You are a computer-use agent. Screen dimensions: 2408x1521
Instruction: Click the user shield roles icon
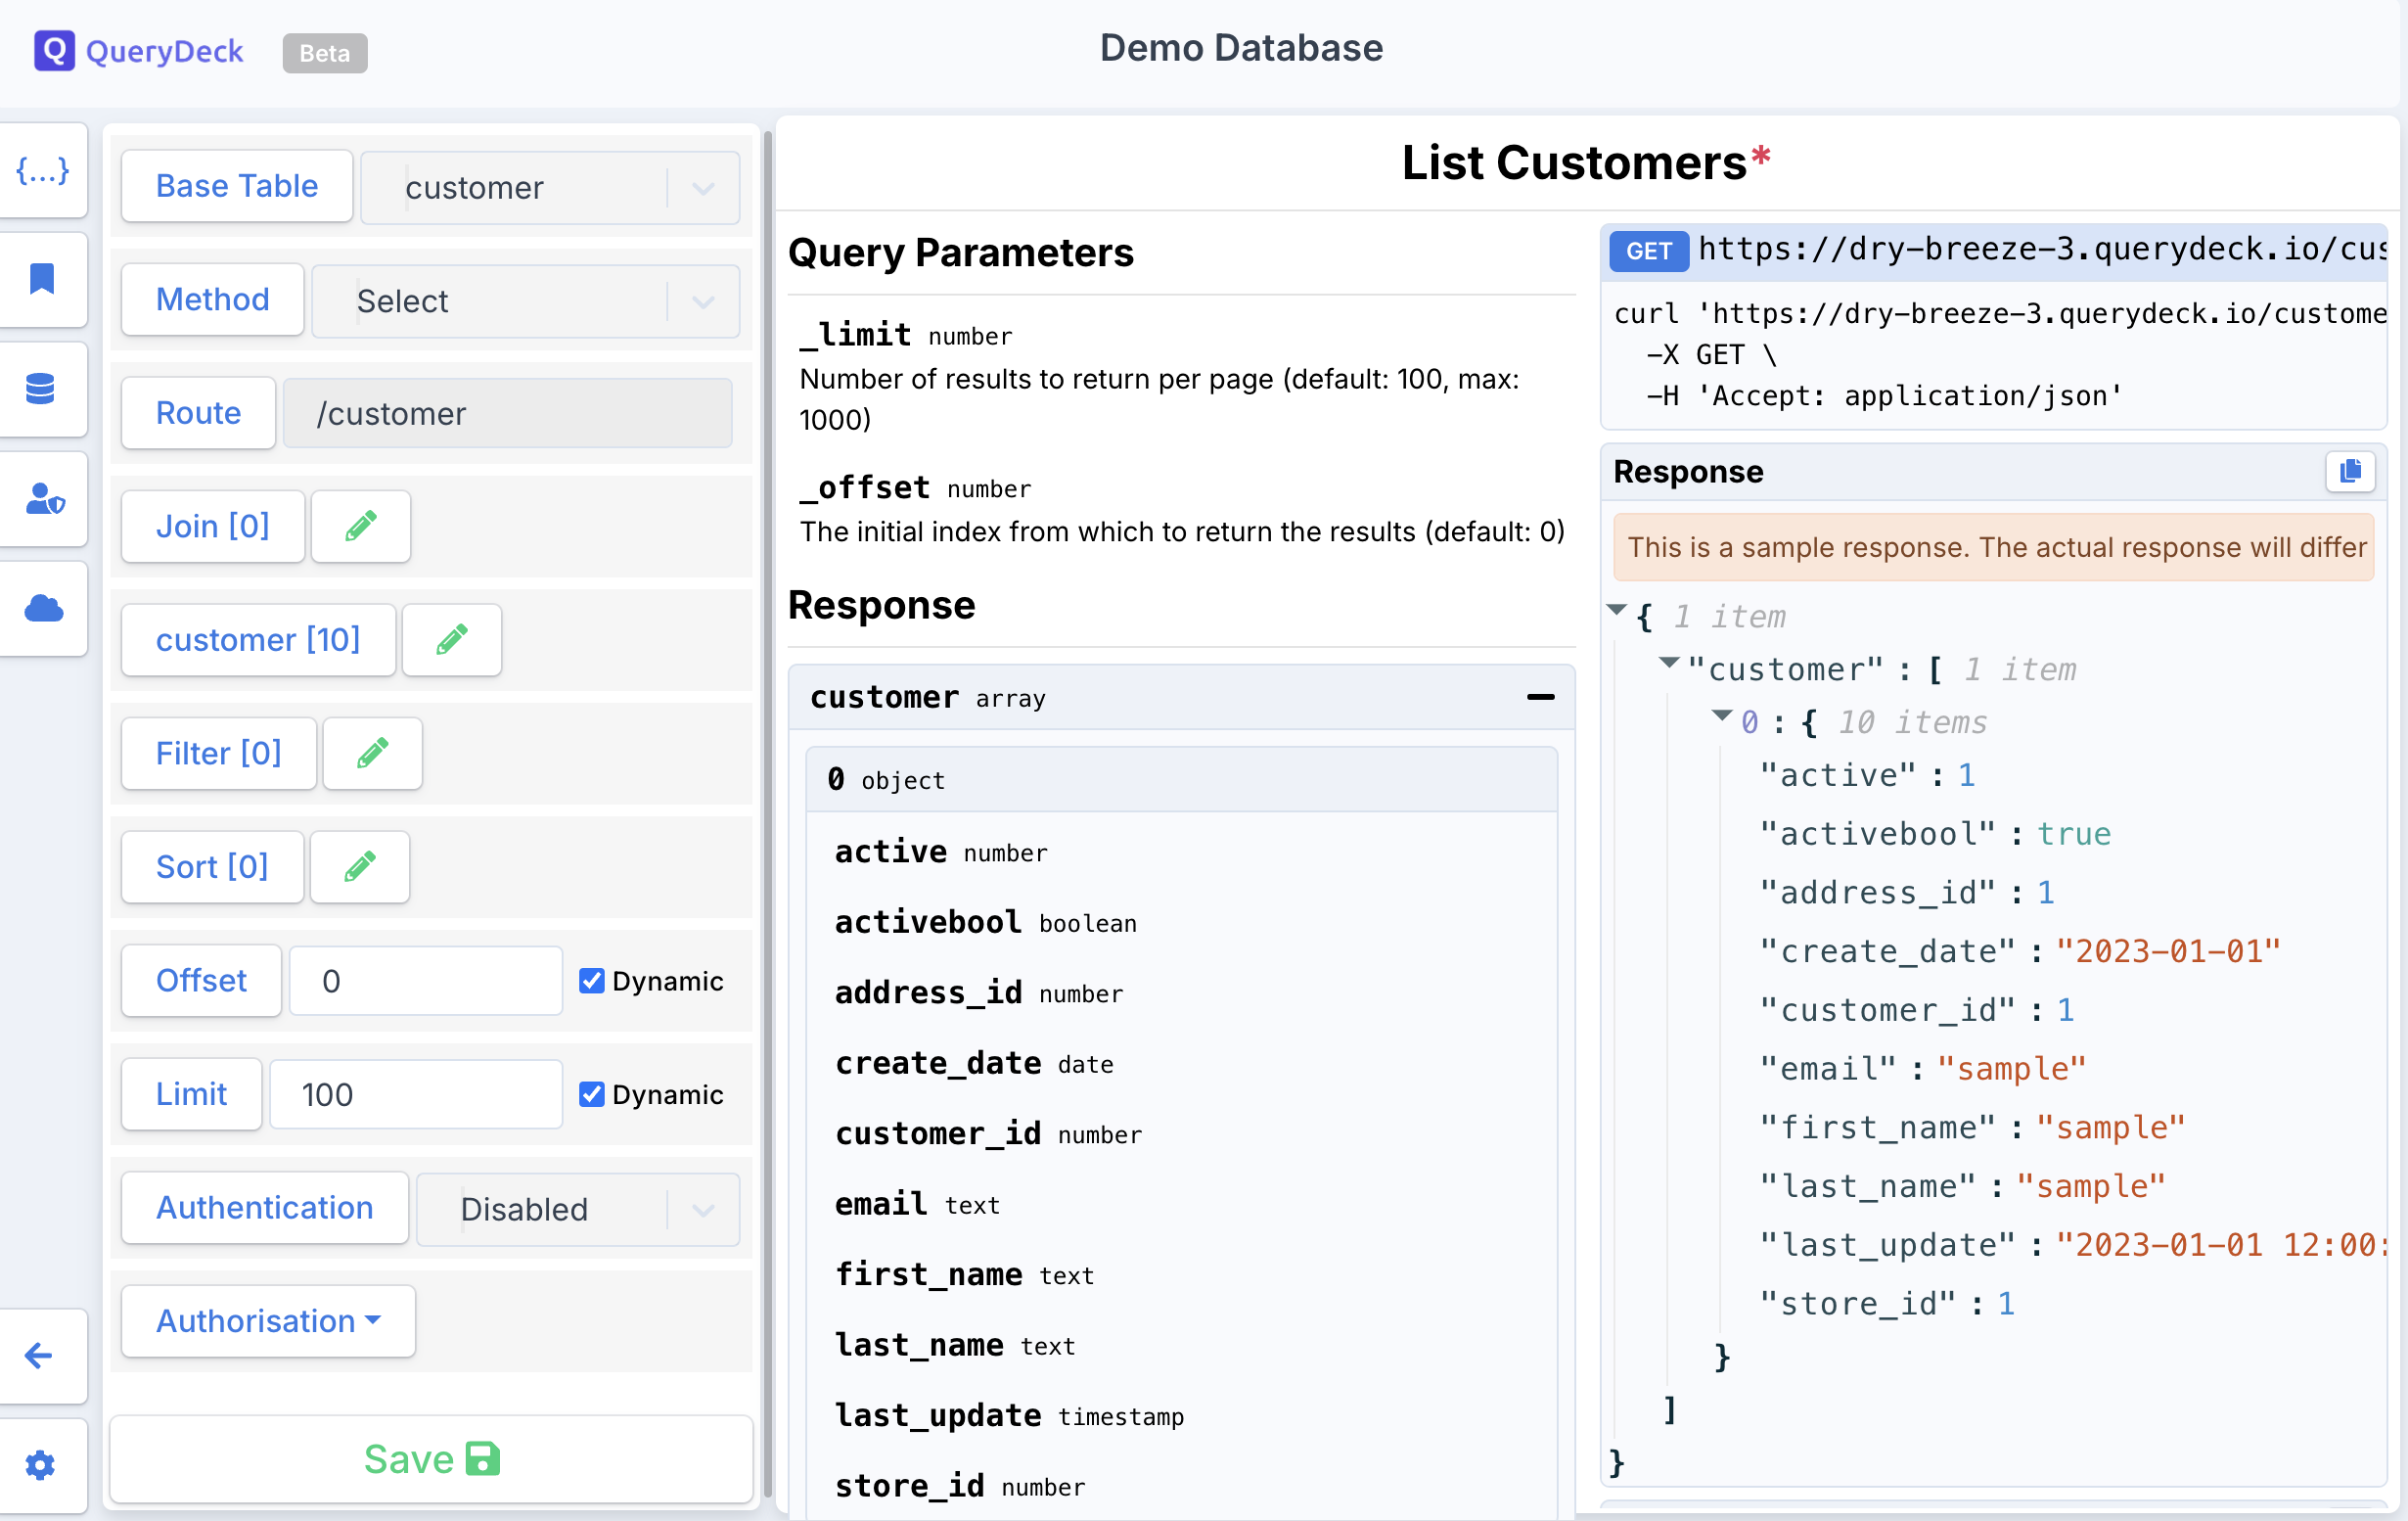click(44, 499)
